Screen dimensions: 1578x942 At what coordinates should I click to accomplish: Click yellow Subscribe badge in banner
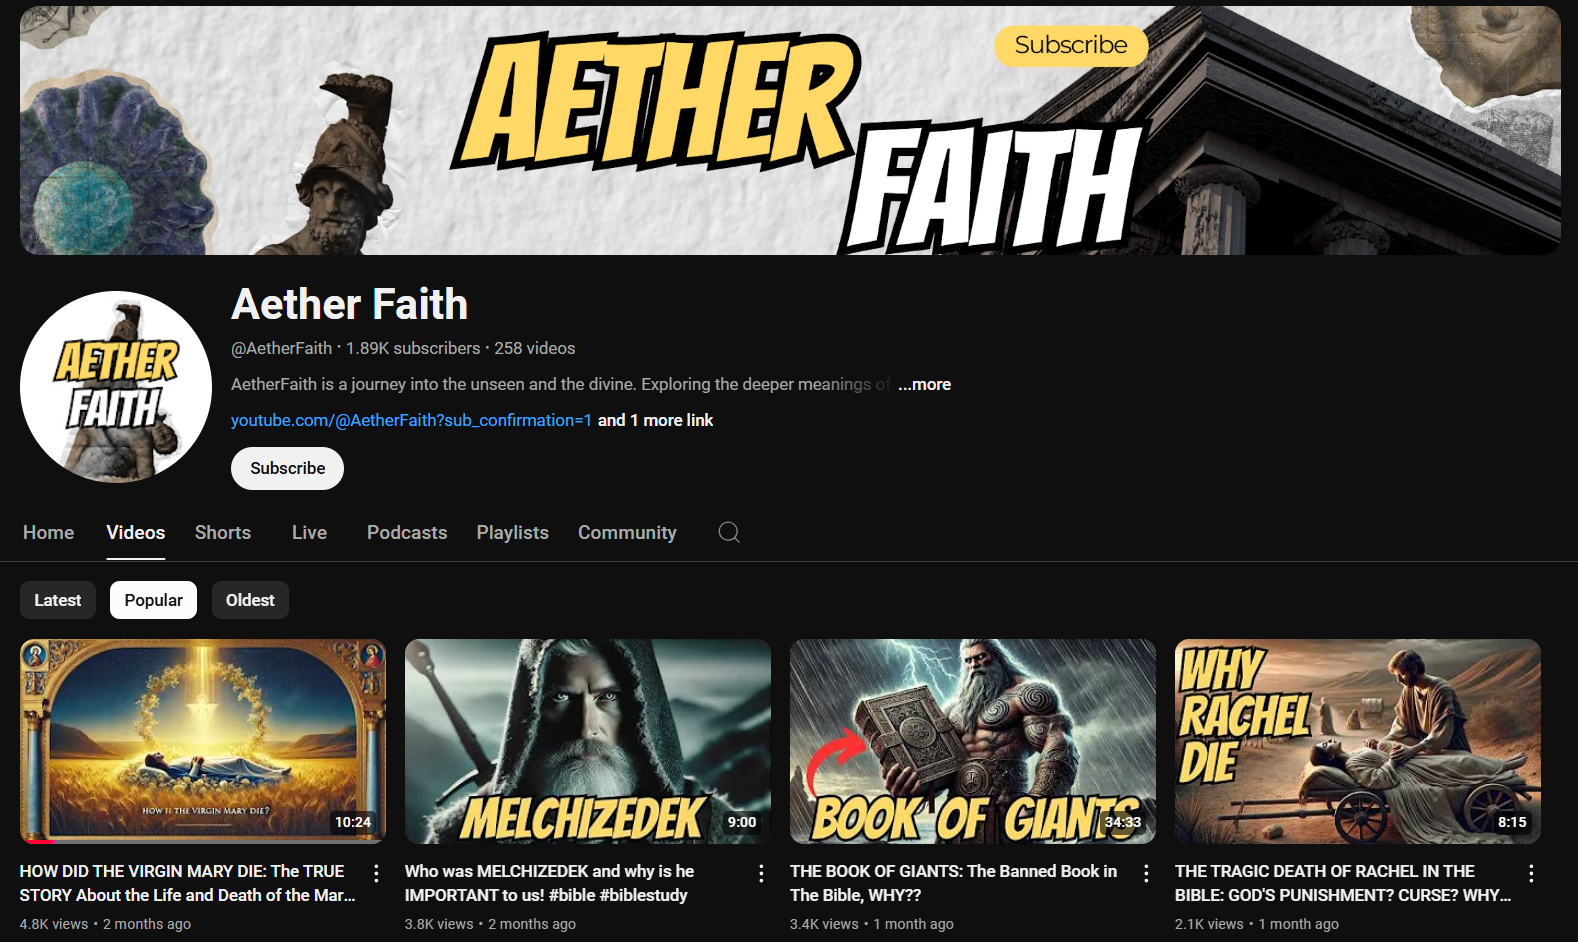click(x=1070, y=46)
